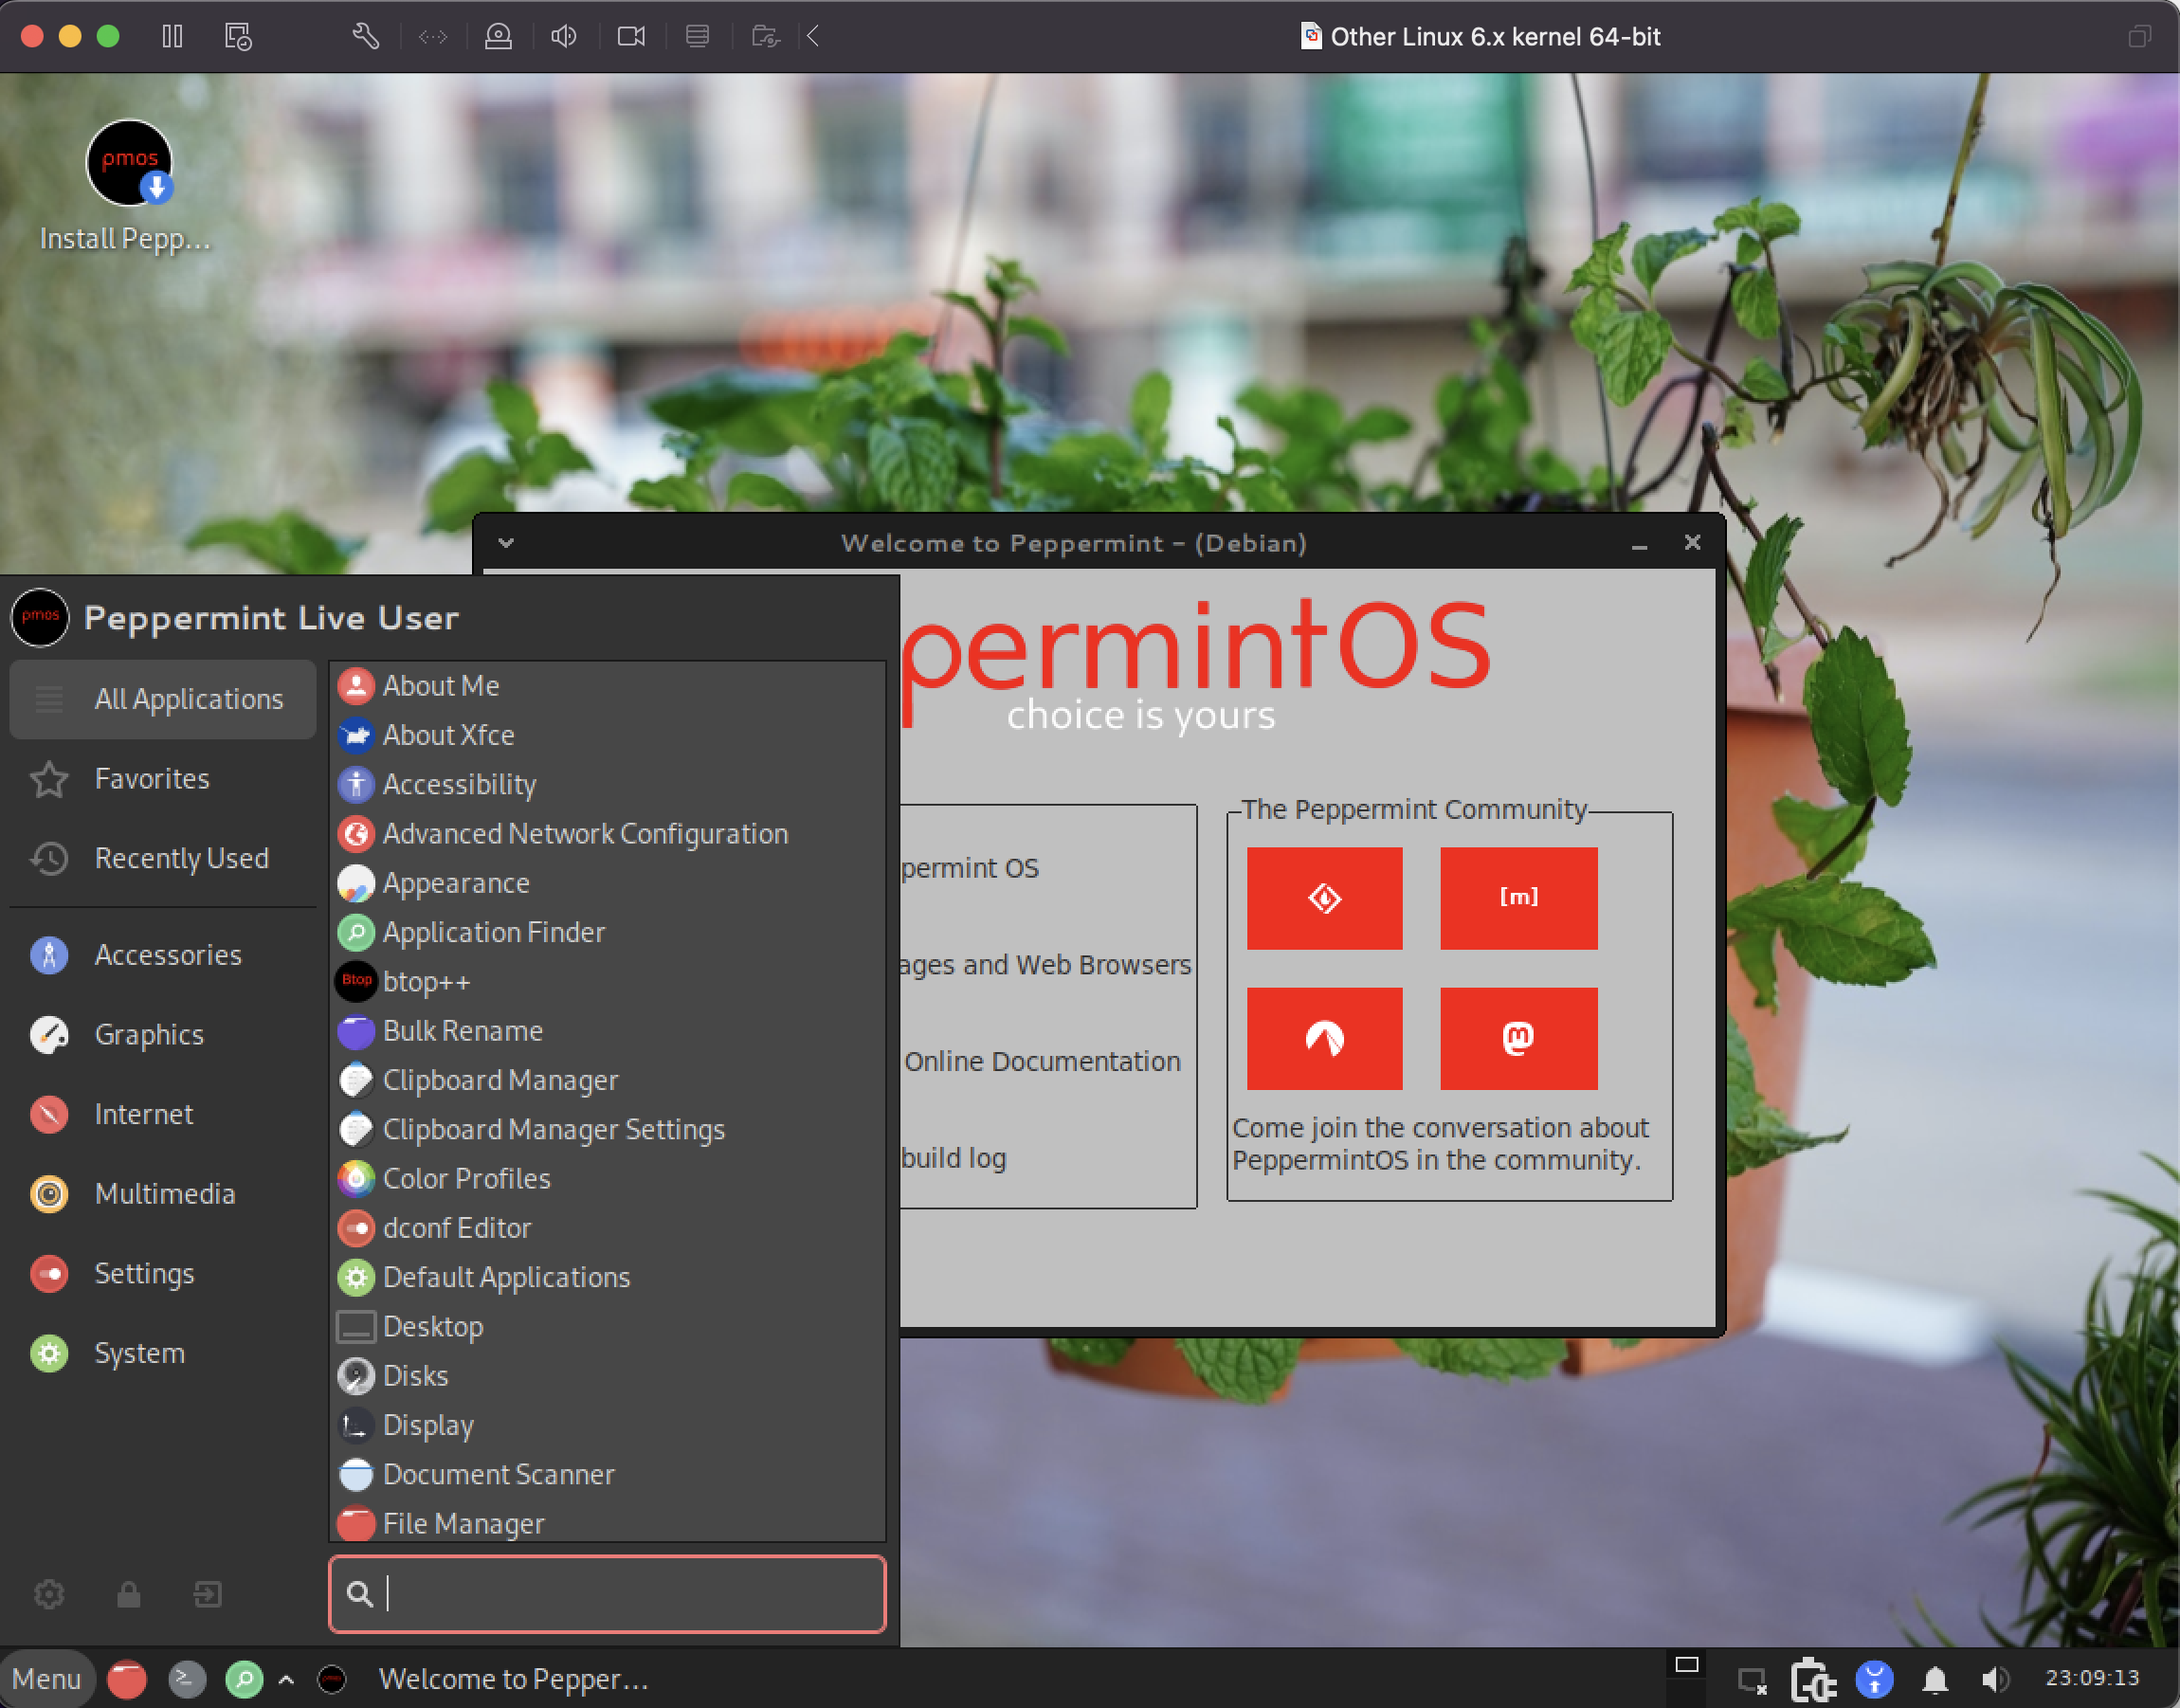The image size is (2180, 1708).
Task: Open the Welcome to Pepper… taskbar window button
Action: [x=512, y=1679]
